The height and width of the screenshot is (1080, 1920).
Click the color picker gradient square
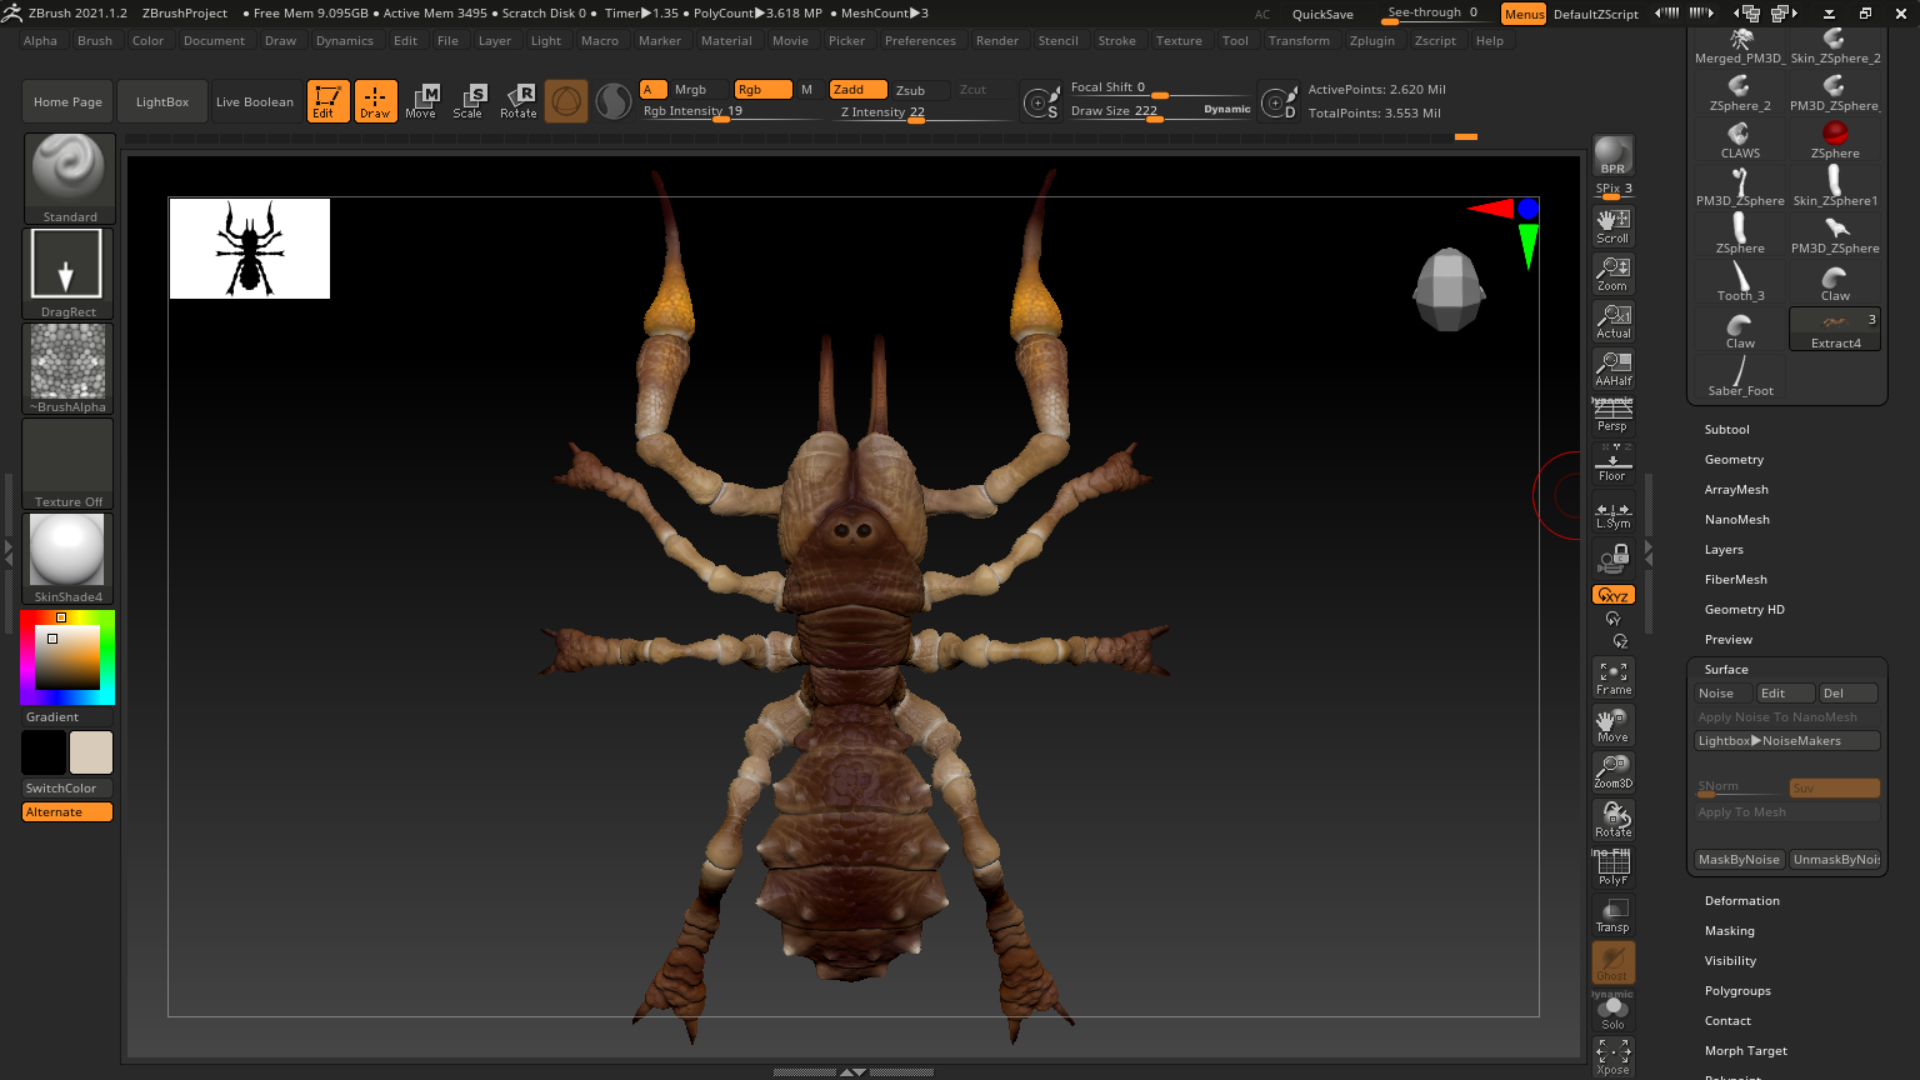[67, 657]
